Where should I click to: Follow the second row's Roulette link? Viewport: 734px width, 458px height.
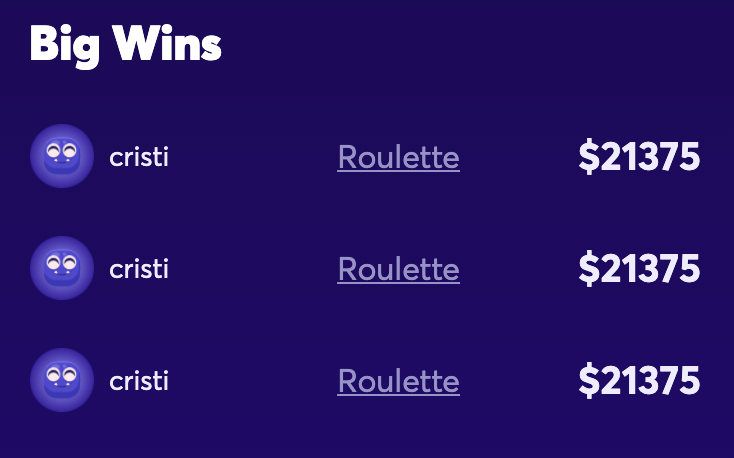(398, 269)
